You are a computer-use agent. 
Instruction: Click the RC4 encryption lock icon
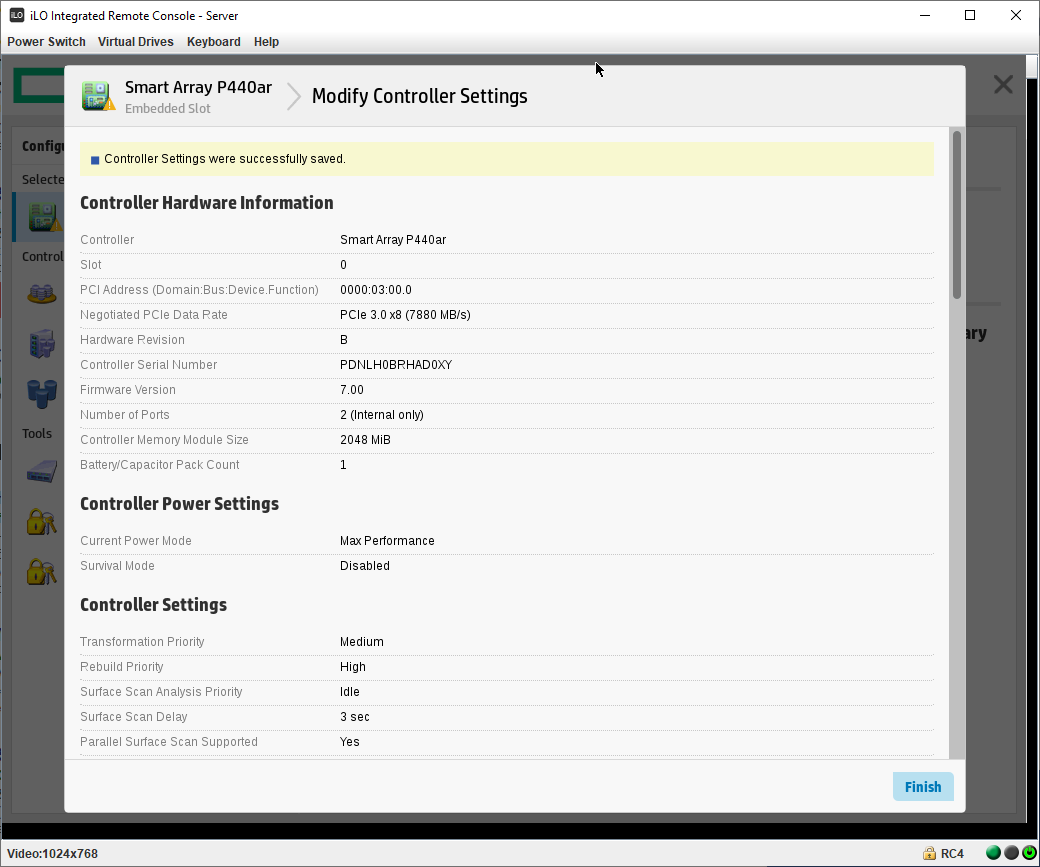click(x=929, y=853)
